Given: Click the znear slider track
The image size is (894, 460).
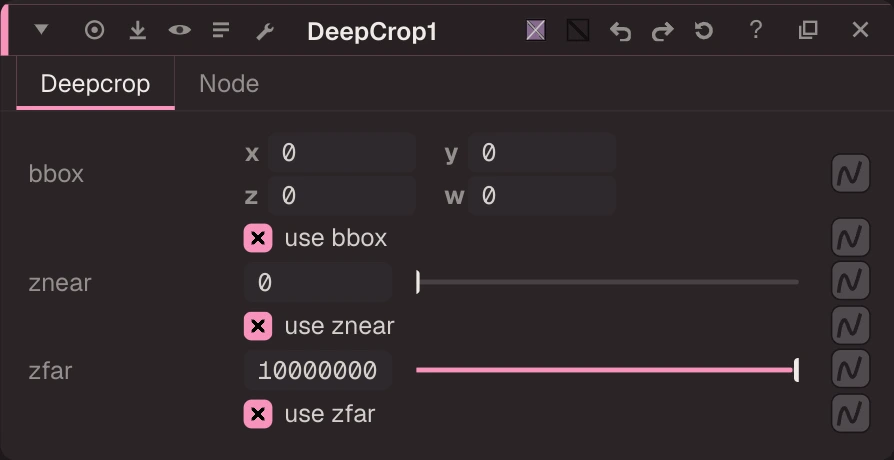Looking at the screenshot, I should click(607, 282).
